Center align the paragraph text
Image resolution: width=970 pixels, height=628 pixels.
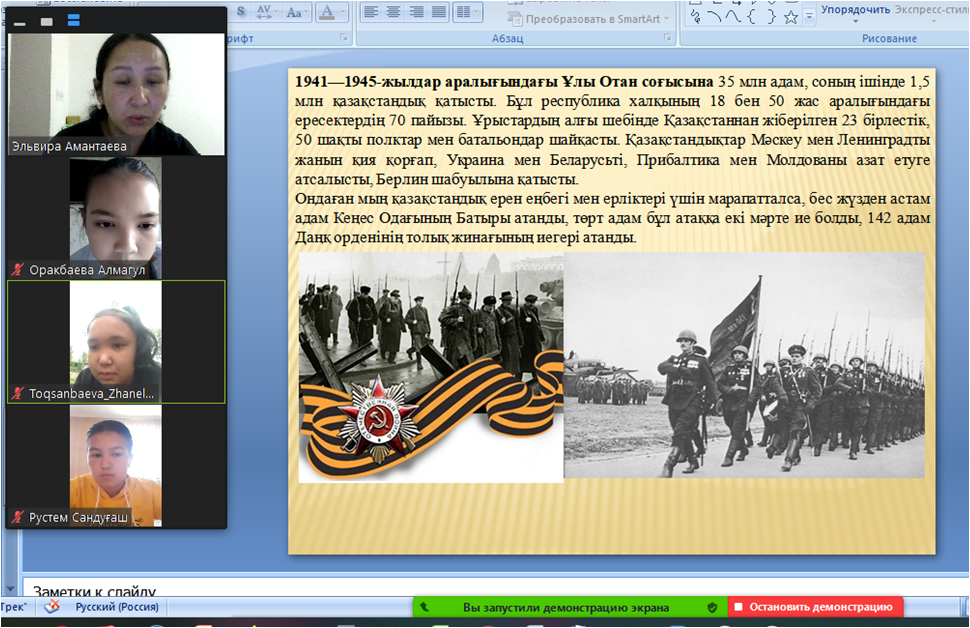pos(393,12)
